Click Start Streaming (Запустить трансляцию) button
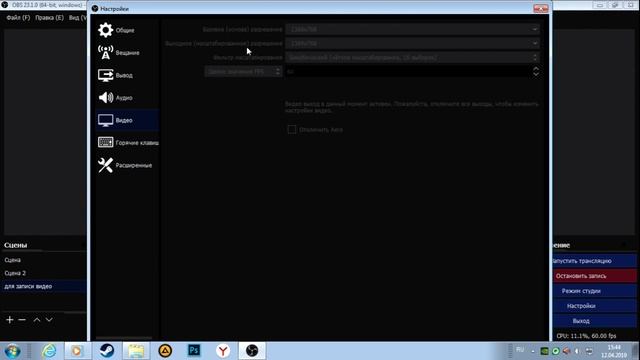This screenshot has width=640, height=360. (x=594, y=261)
